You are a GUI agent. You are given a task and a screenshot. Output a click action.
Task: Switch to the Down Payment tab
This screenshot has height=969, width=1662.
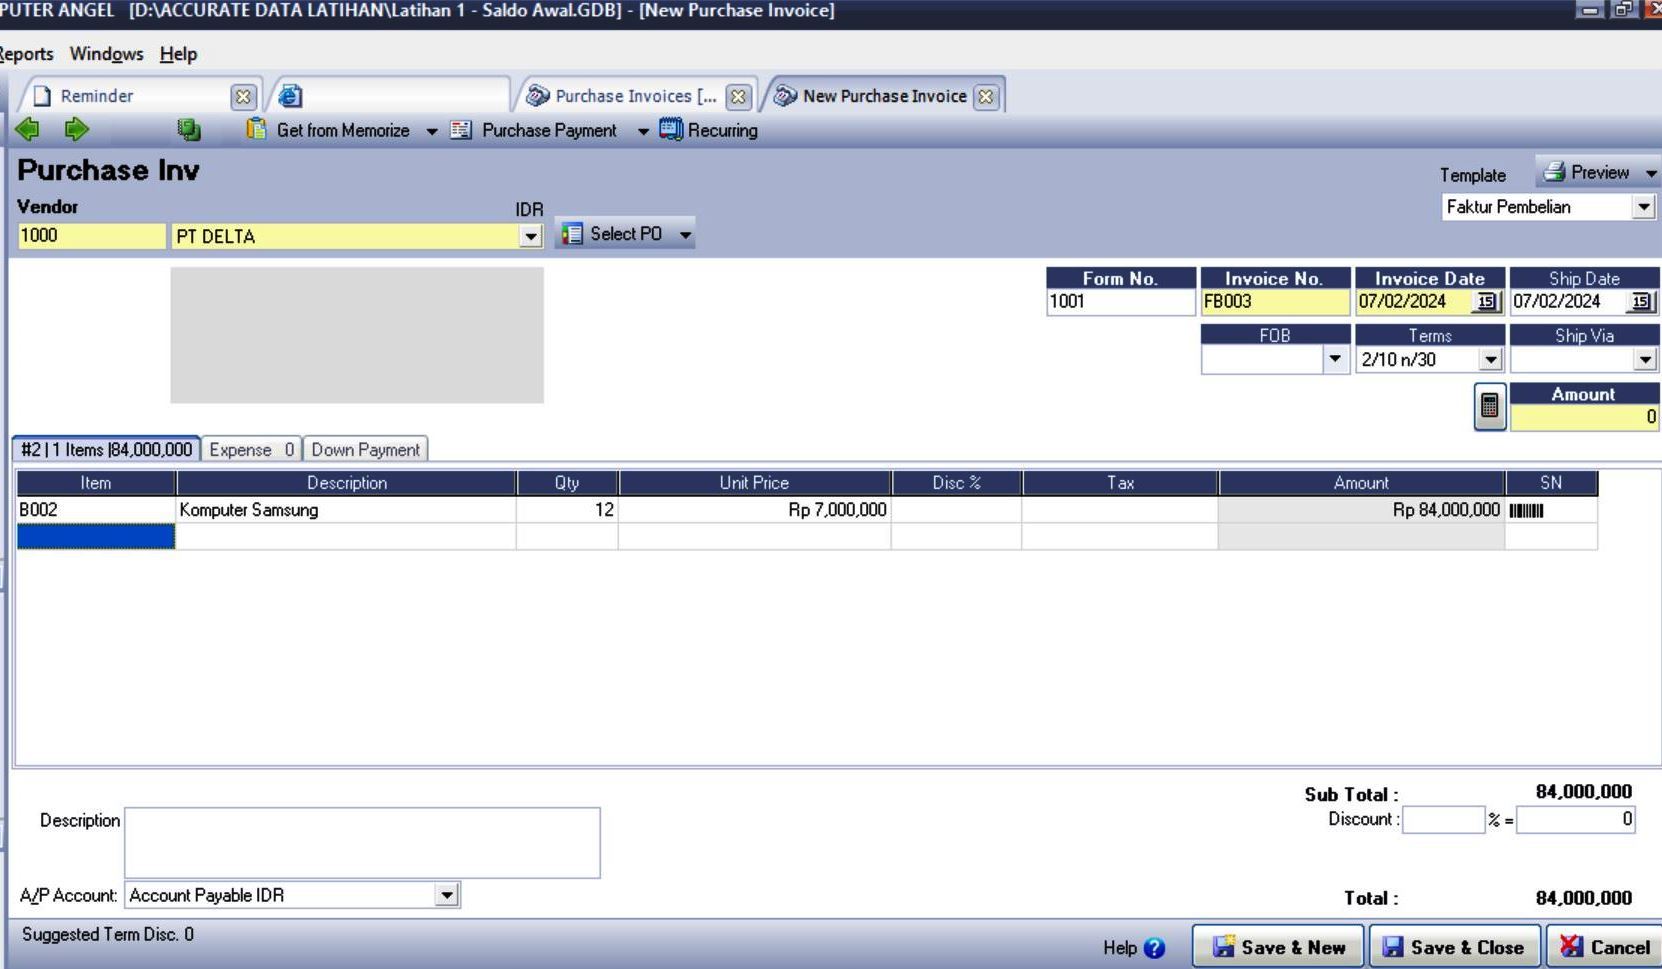(x=365, y=450)
